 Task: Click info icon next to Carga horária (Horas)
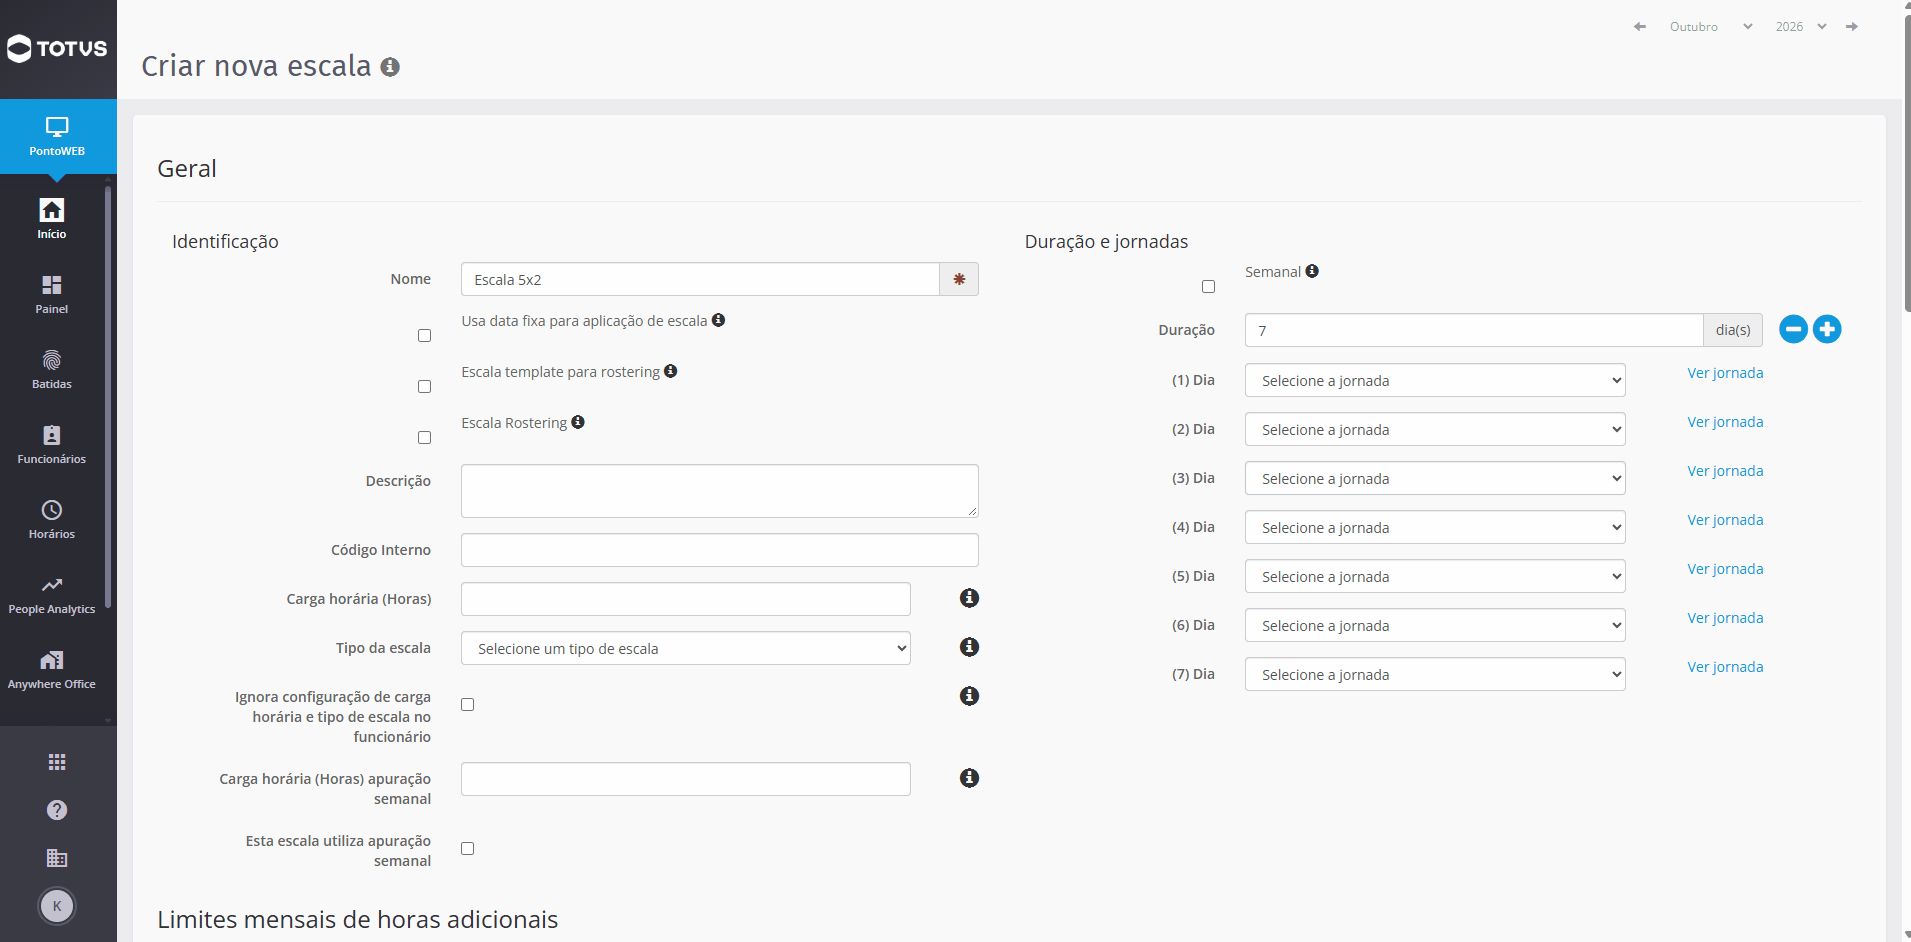pos(969,598)
